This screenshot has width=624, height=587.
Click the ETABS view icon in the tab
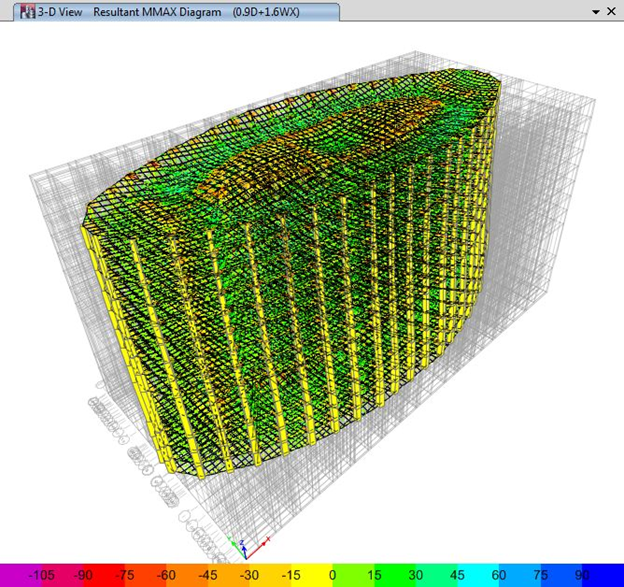tap(27, 12)
